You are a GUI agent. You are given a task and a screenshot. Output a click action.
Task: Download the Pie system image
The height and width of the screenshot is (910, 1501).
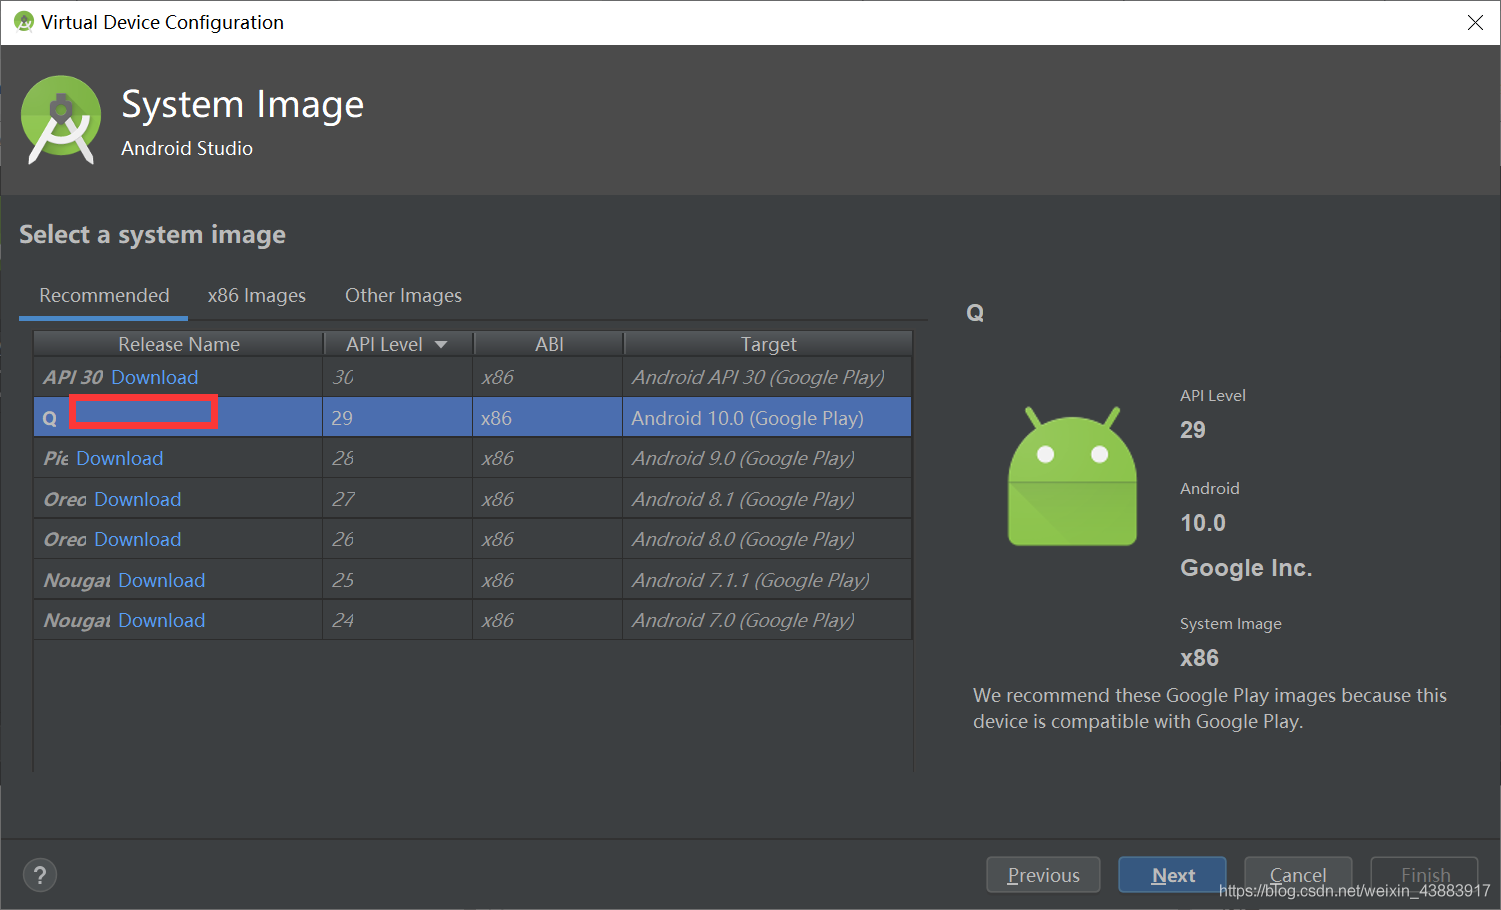click(120, 458)
